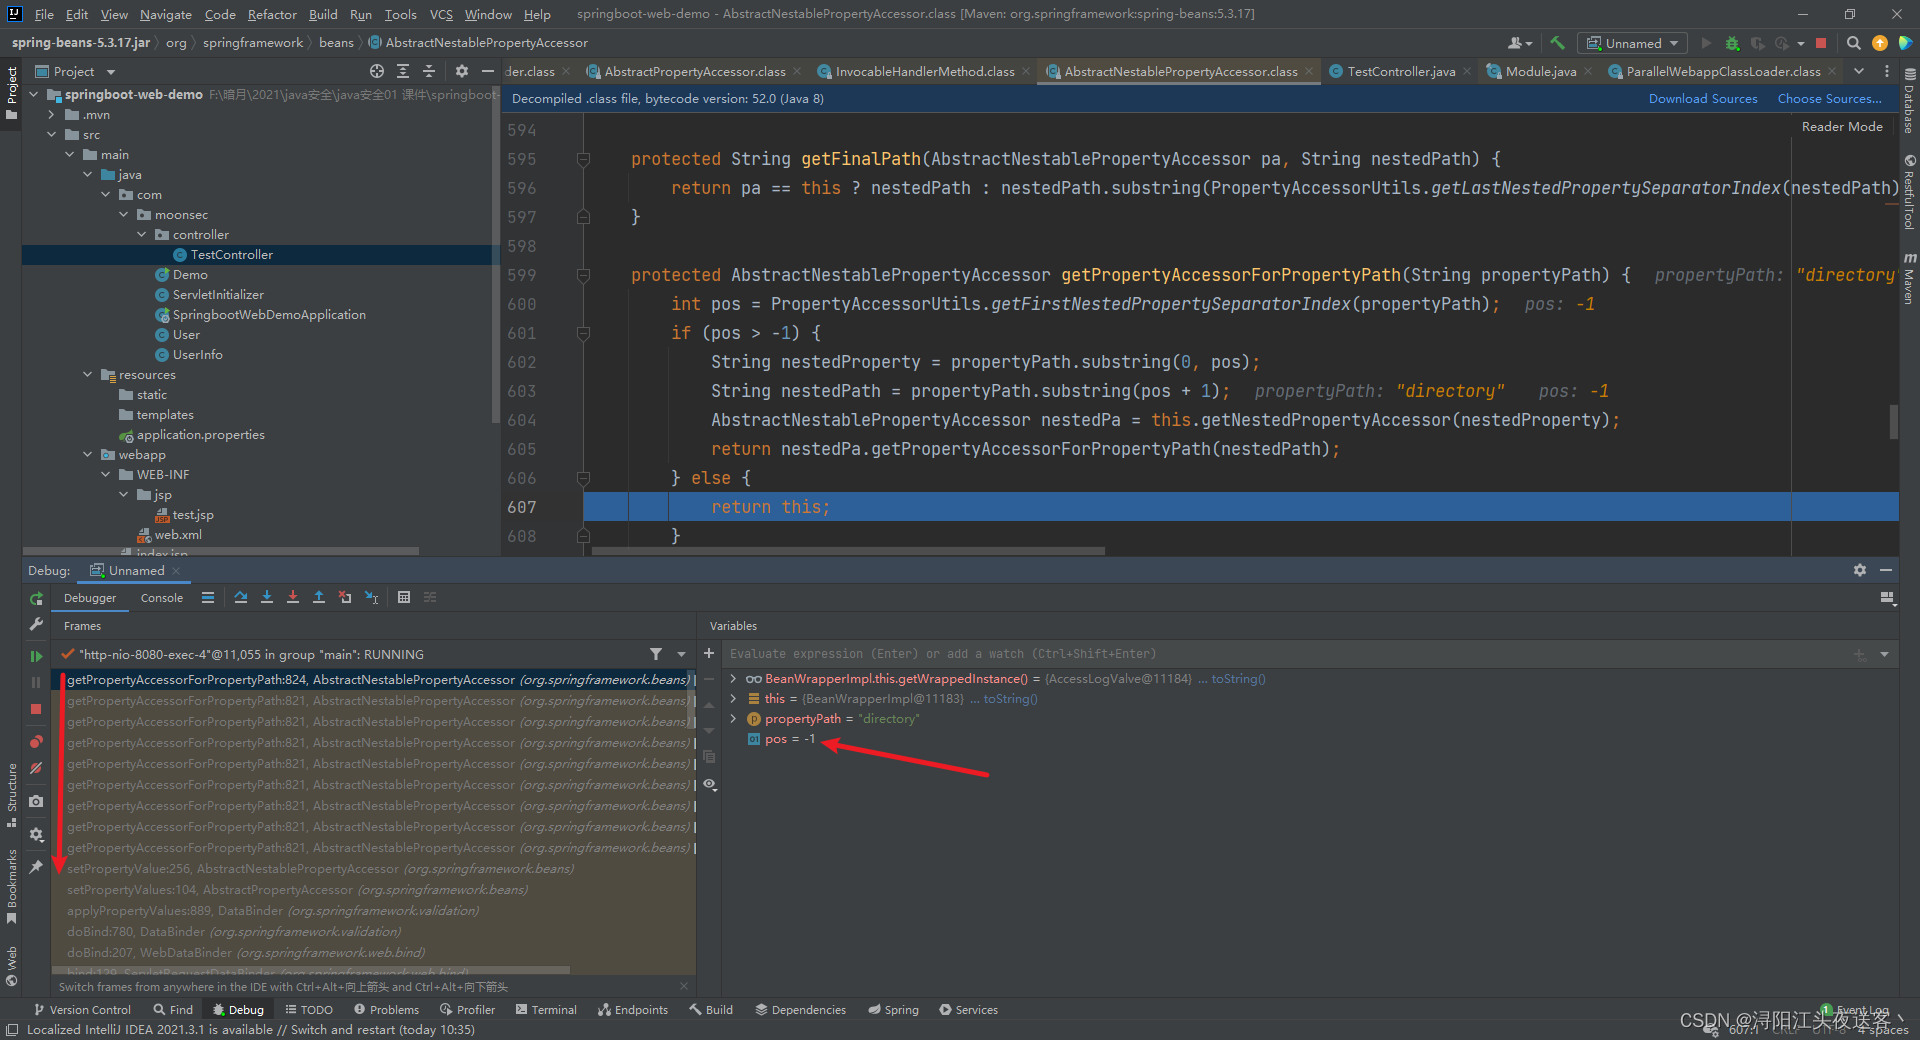The width and height of the screenshot is (1920, 1040).
Task: Expand the 'this' BeanWrapperImpl variable
Action: pyautogui.click(x=734, y=699)
